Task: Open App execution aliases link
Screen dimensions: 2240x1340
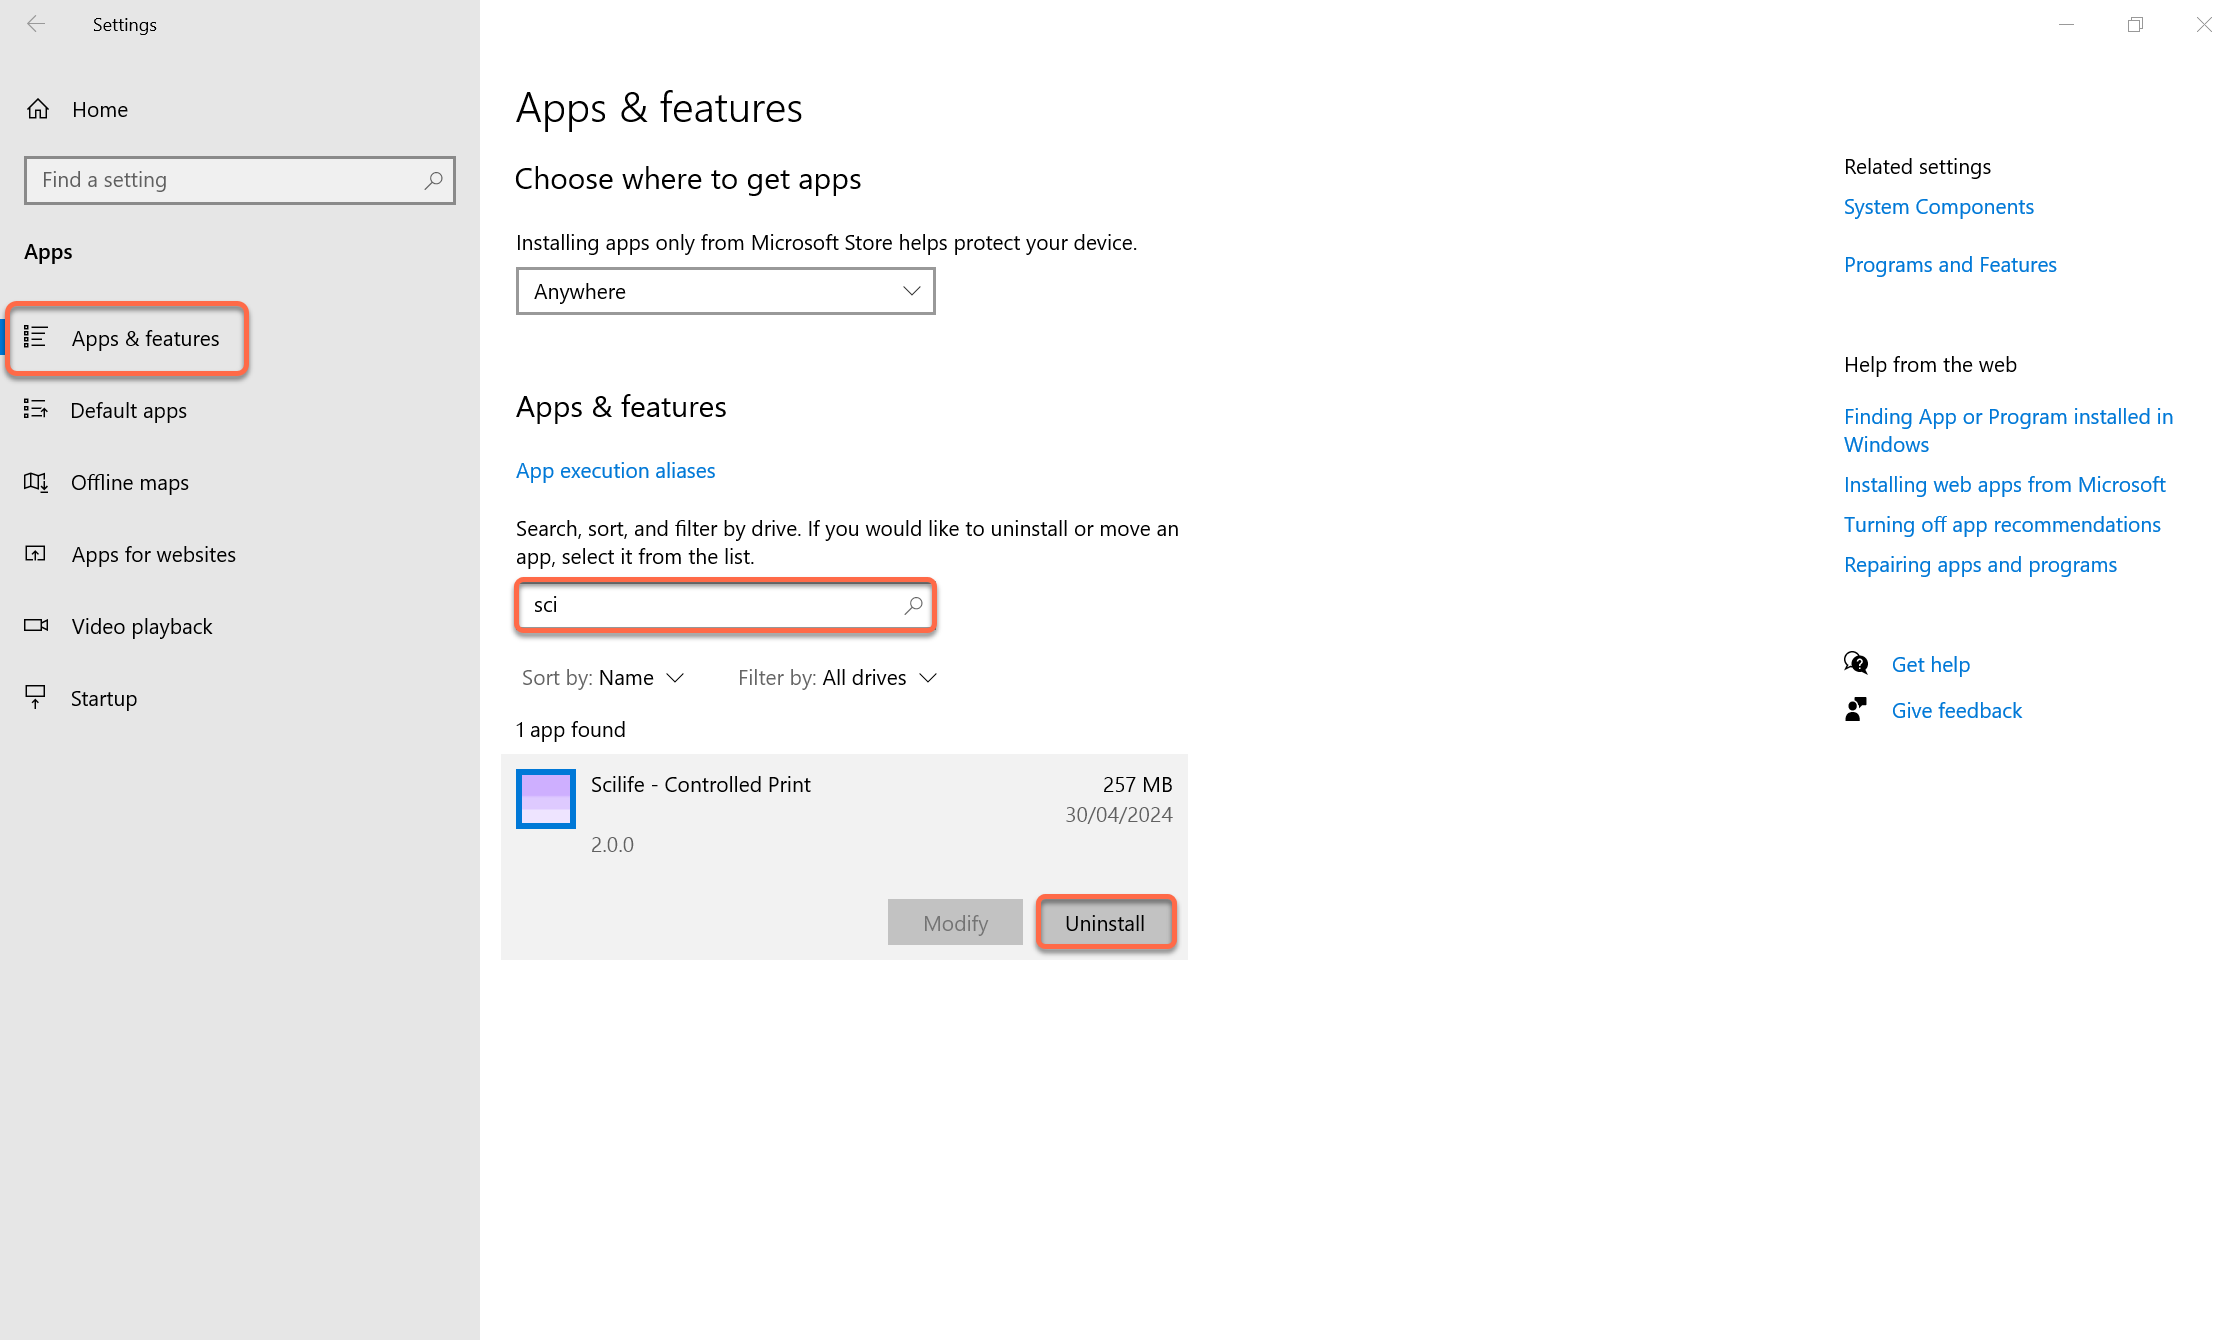Action: 615,470
